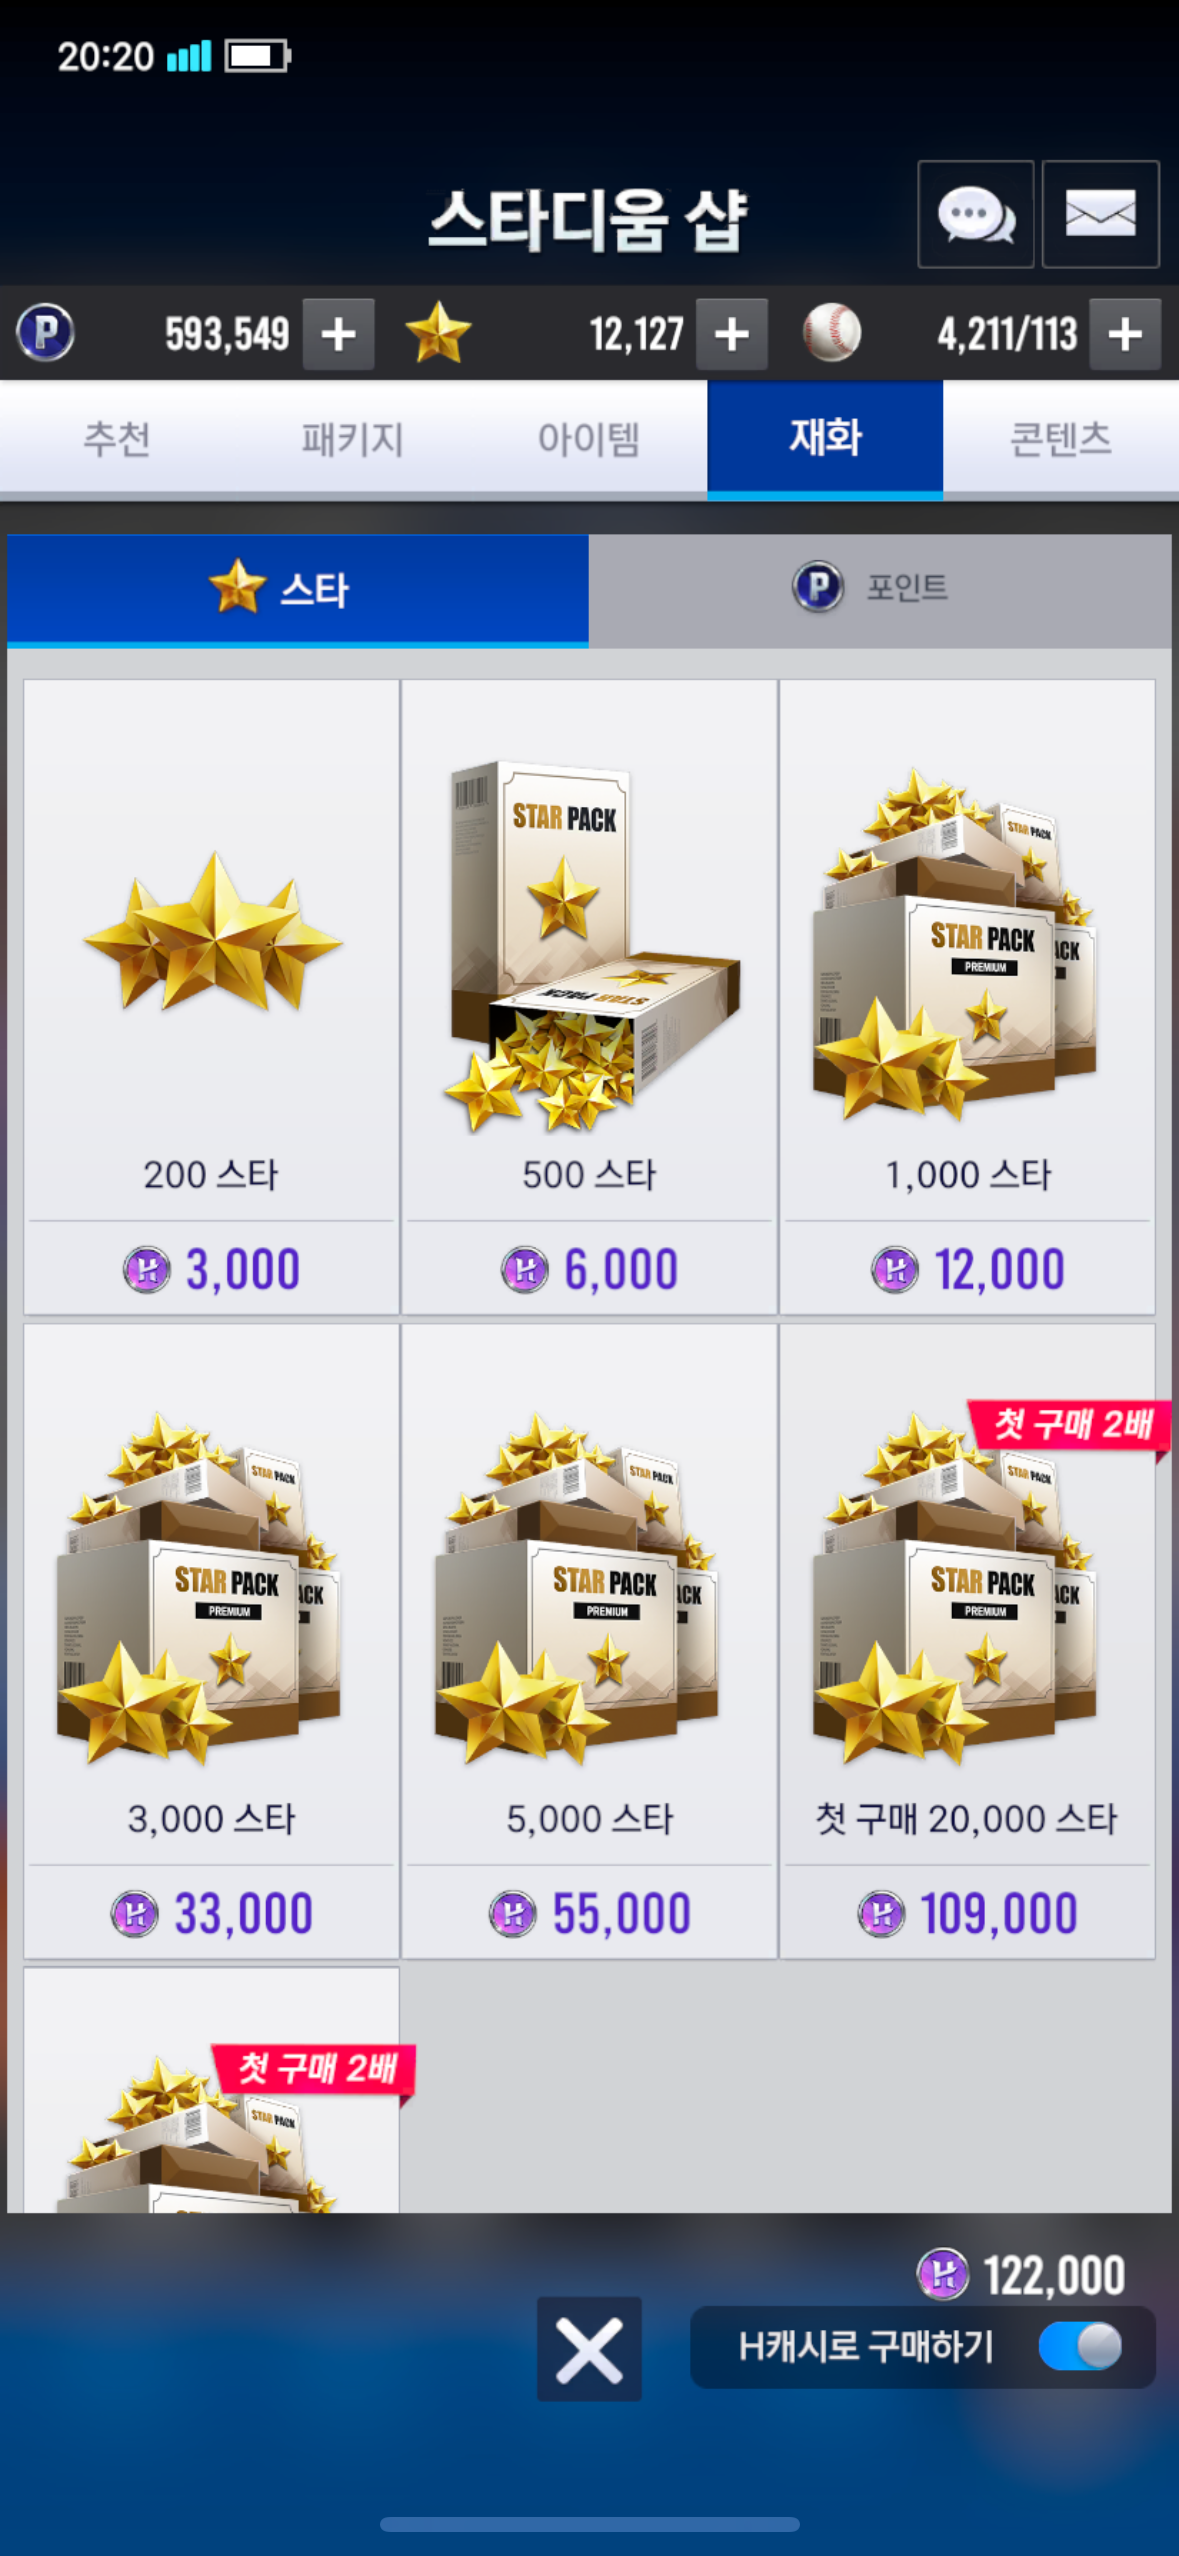1179x2556 pixels.
Task: Open the 콘텐츠 tab
Action: [x=1061, y=438]
